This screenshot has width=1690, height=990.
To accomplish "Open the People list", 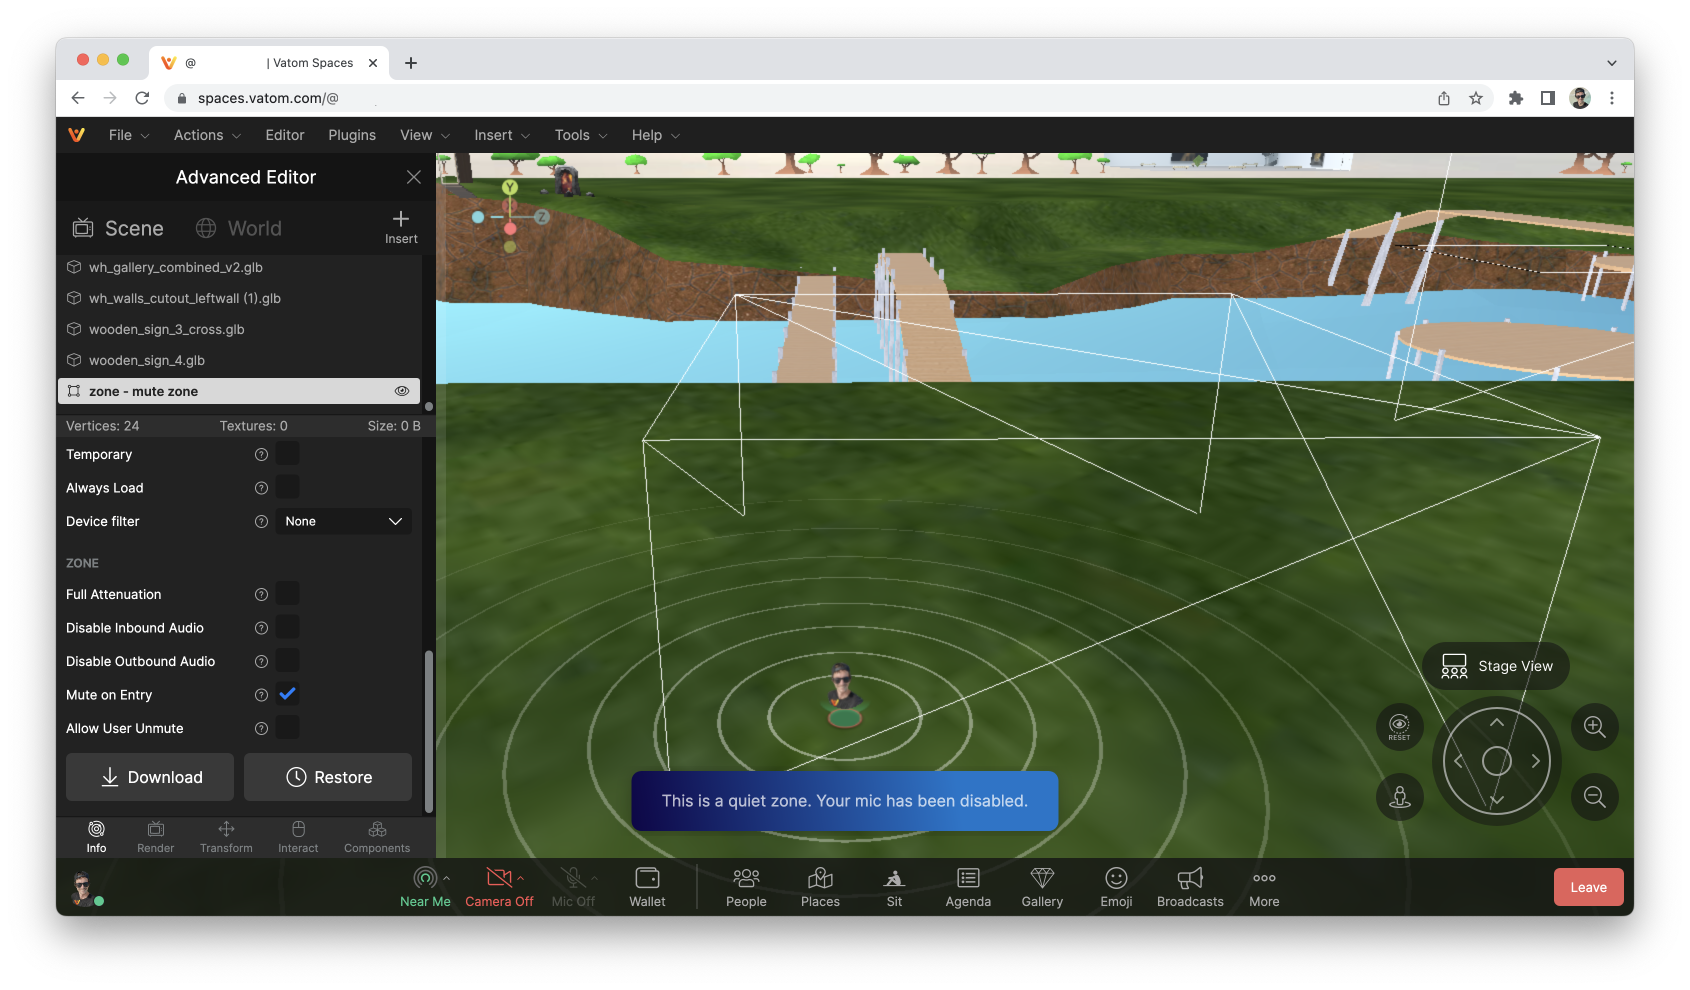I will (x=746, y=887).
